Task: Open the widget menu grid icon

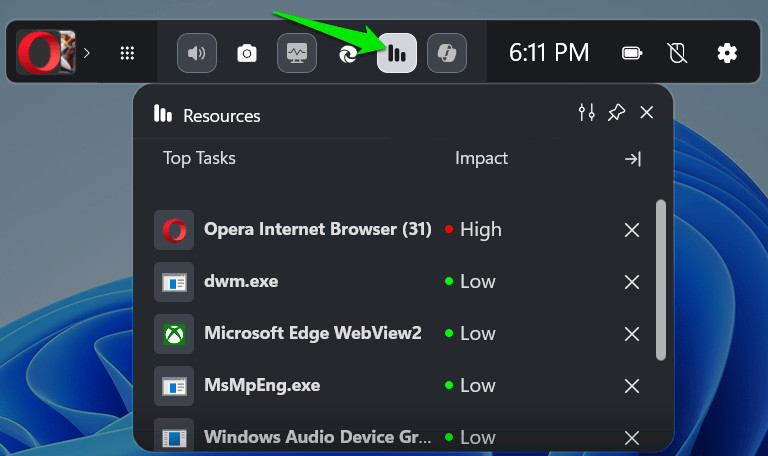Action: tap(127, 53)
